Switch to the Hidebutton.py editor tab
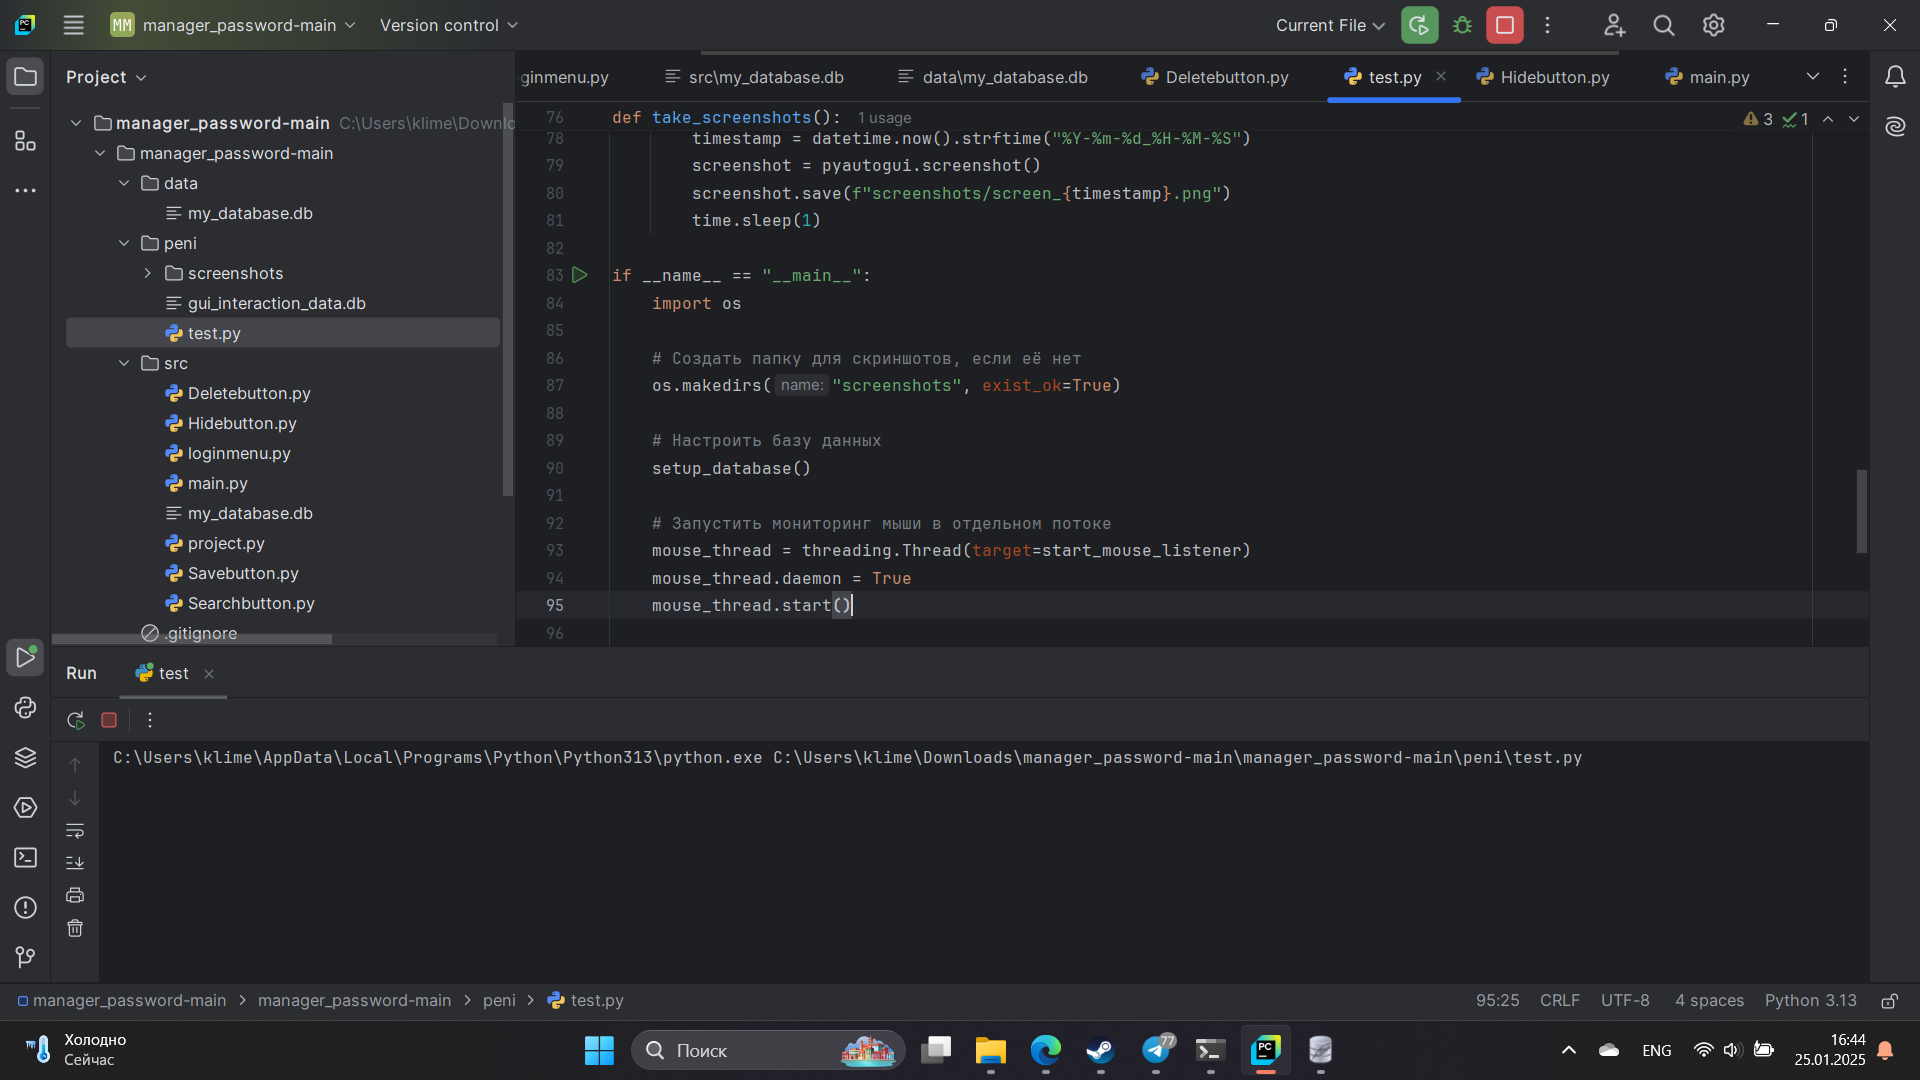 click(x=1553, y=76)
